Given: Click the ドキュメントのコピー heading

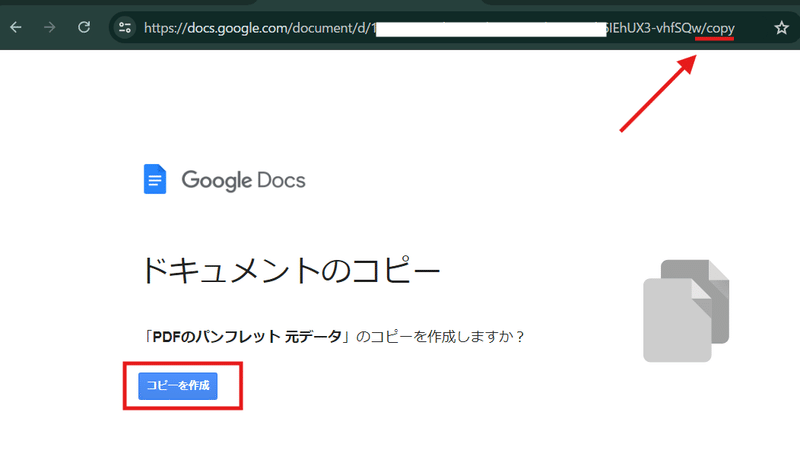Looking at the screenshot, I should pyautogui.click(x=291, y=270).
